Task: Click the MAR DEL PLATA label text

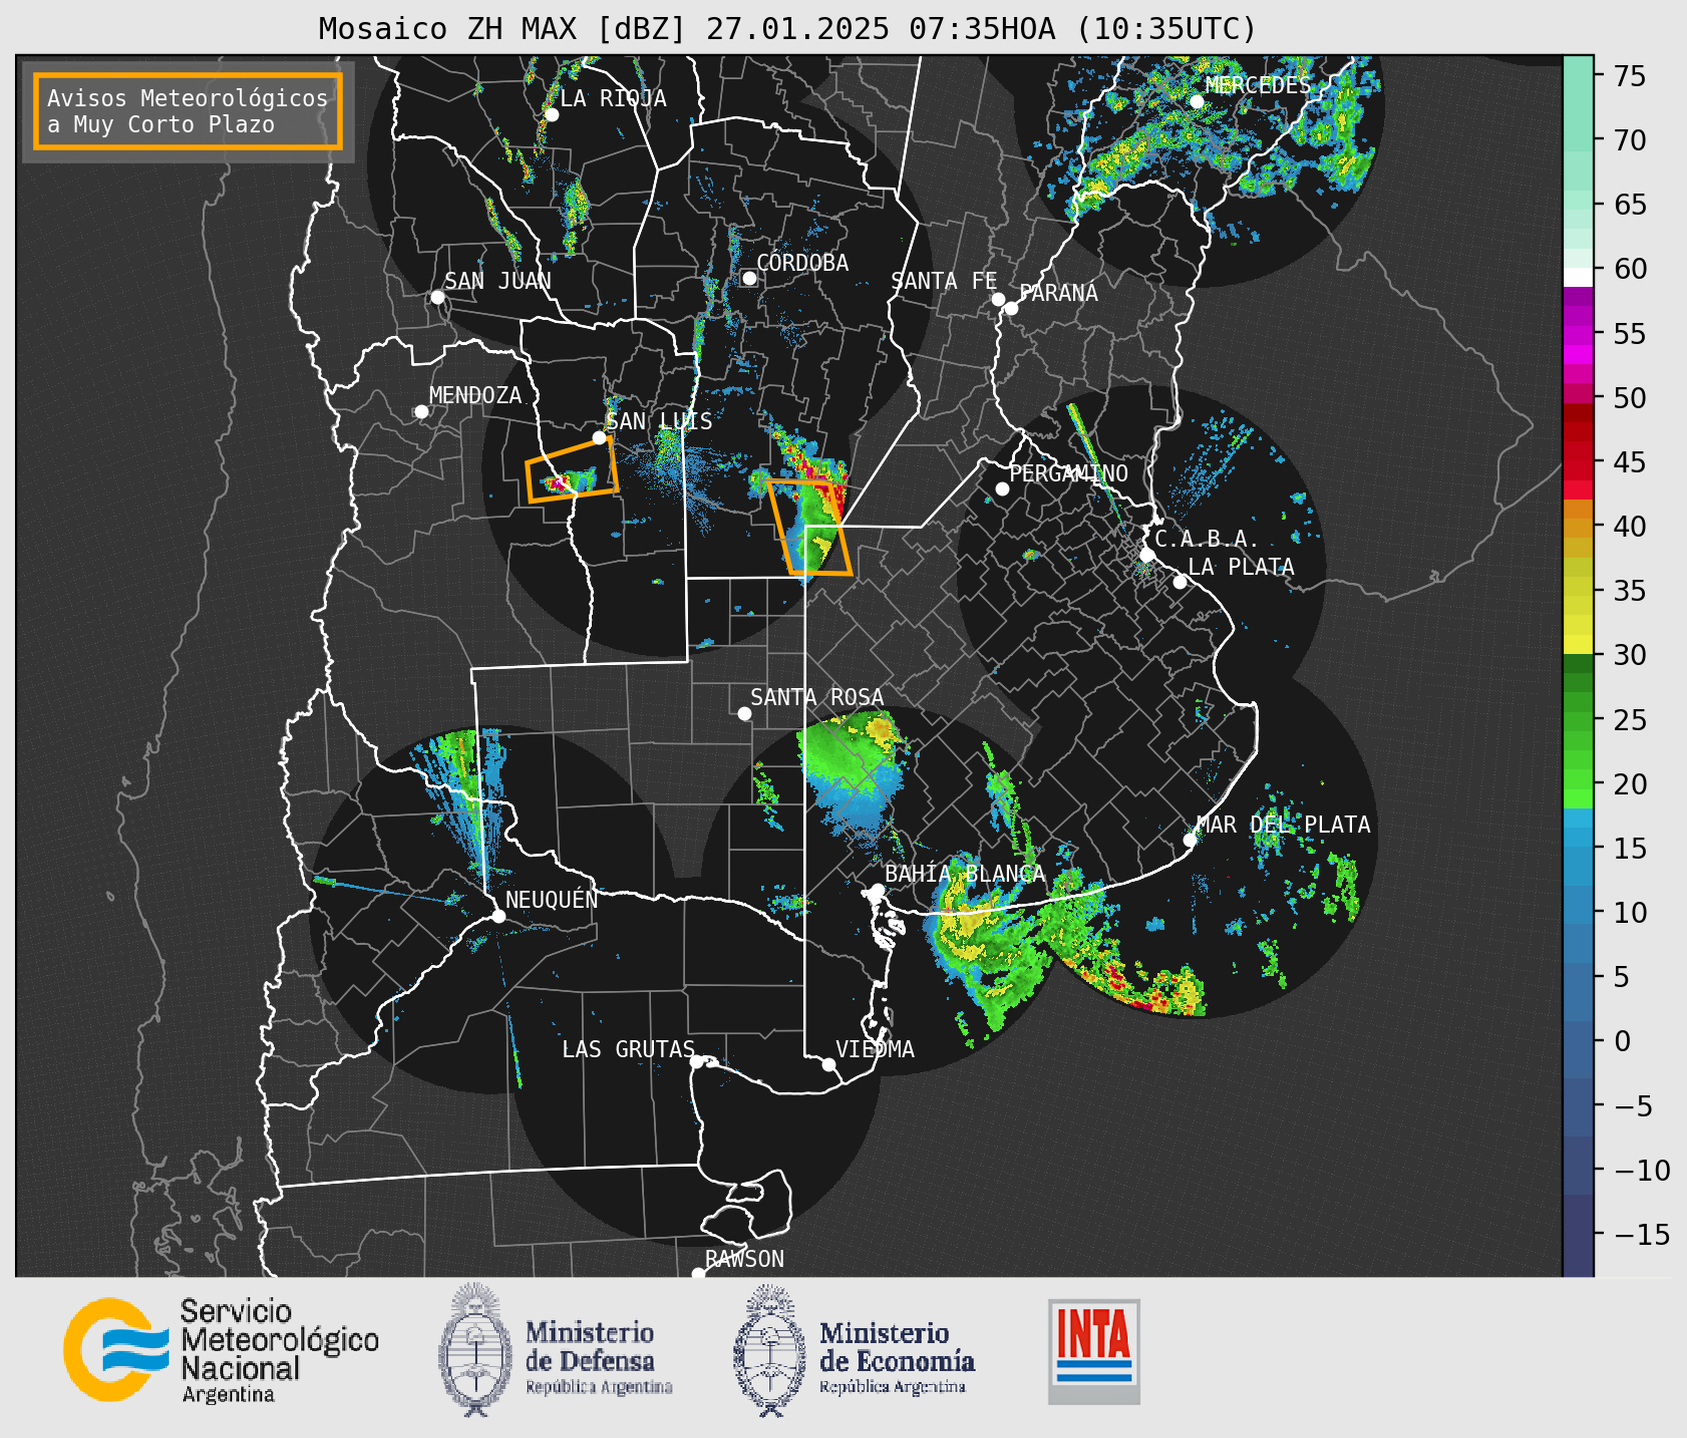Action: (1283, 824)
